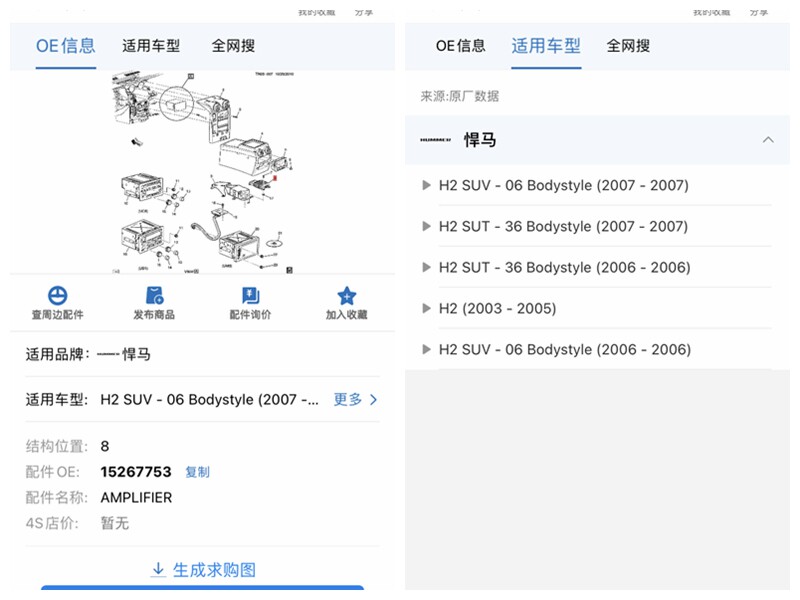Tap the 发布商品 publish icon

(x=154, y=295)
